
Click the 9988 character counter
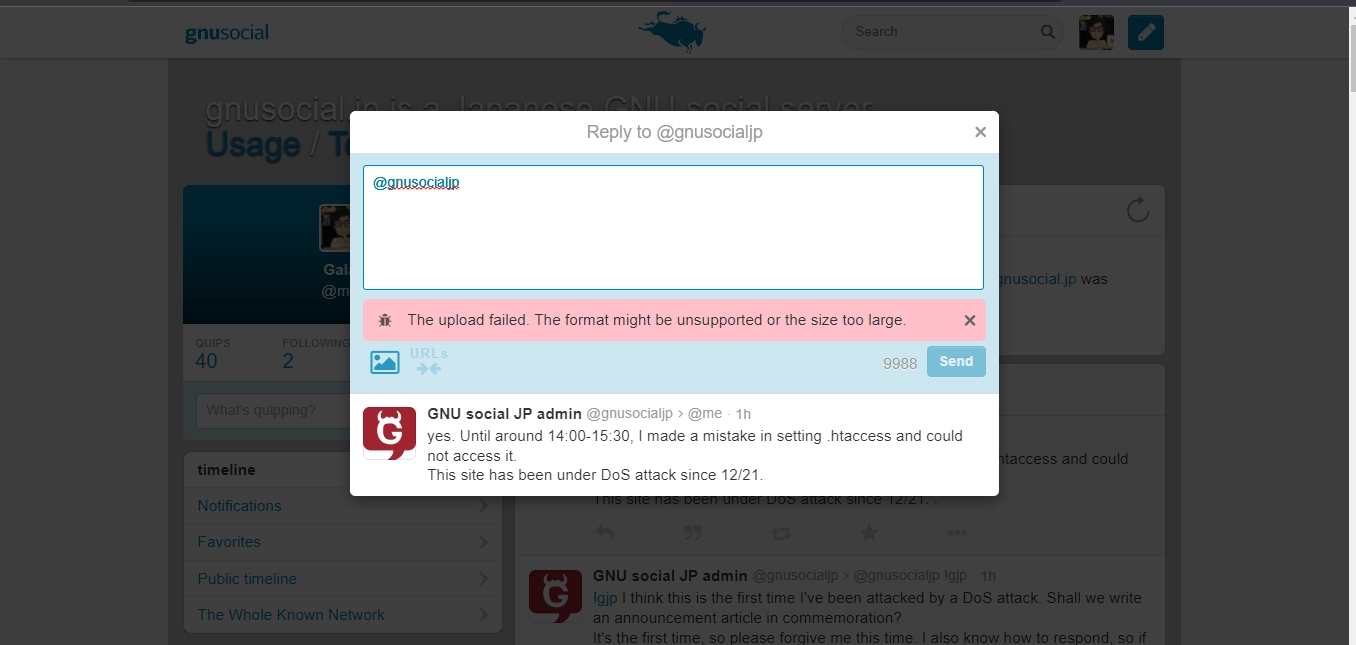[900, 363]
